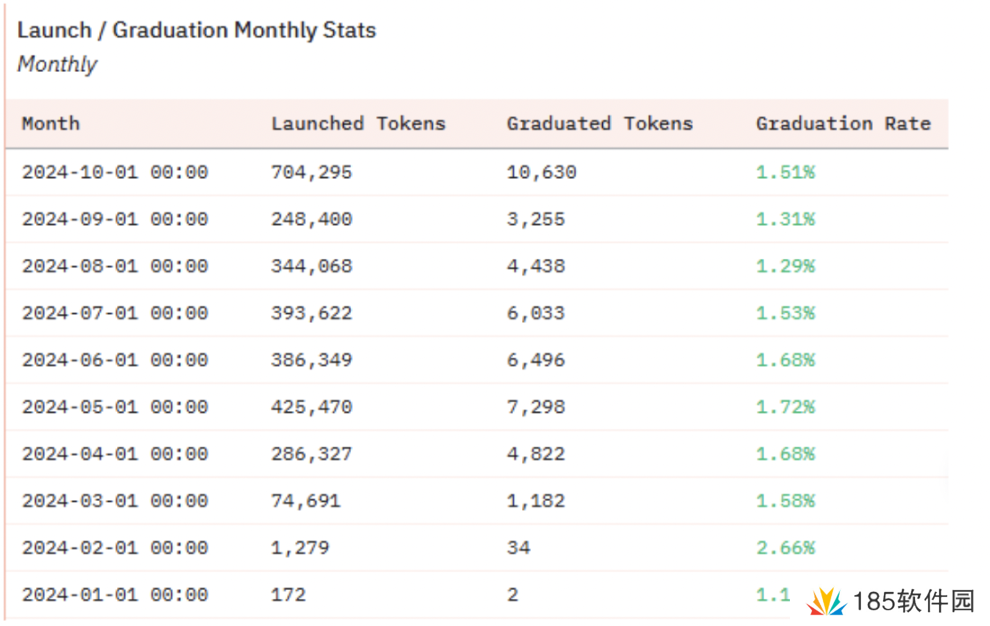Click the 1.51% graduation rate value

click(785, 172)
